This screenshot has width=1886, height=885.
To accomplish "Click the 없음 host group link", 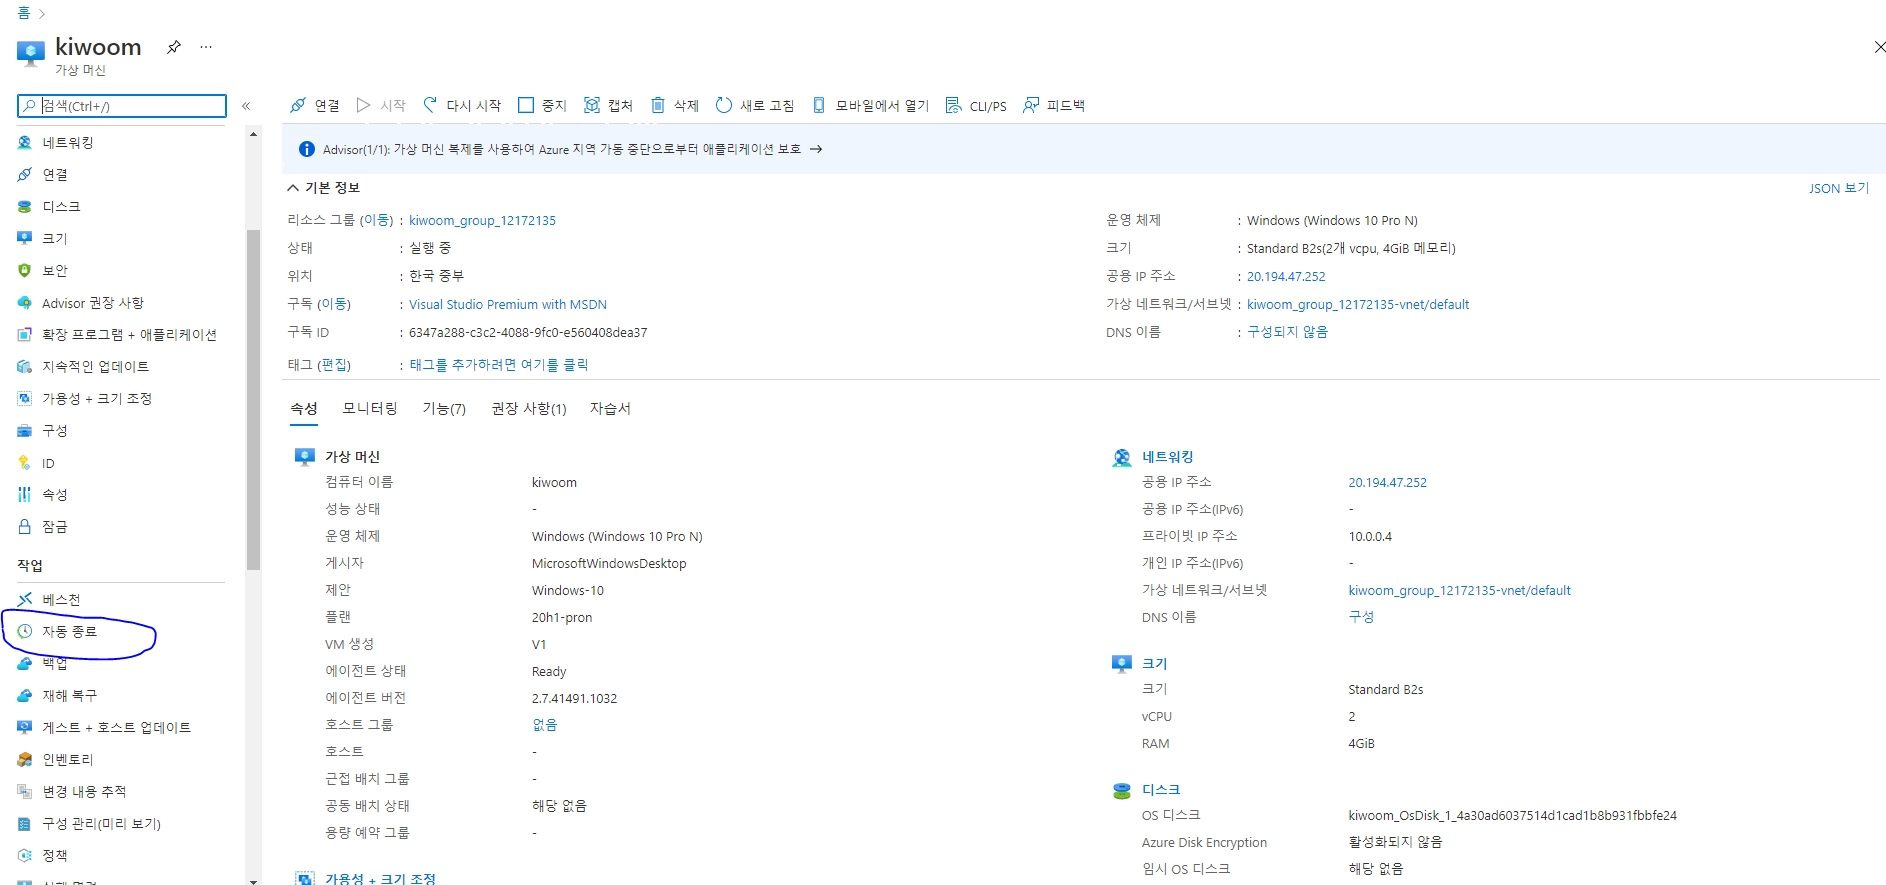I will (544, 725).
